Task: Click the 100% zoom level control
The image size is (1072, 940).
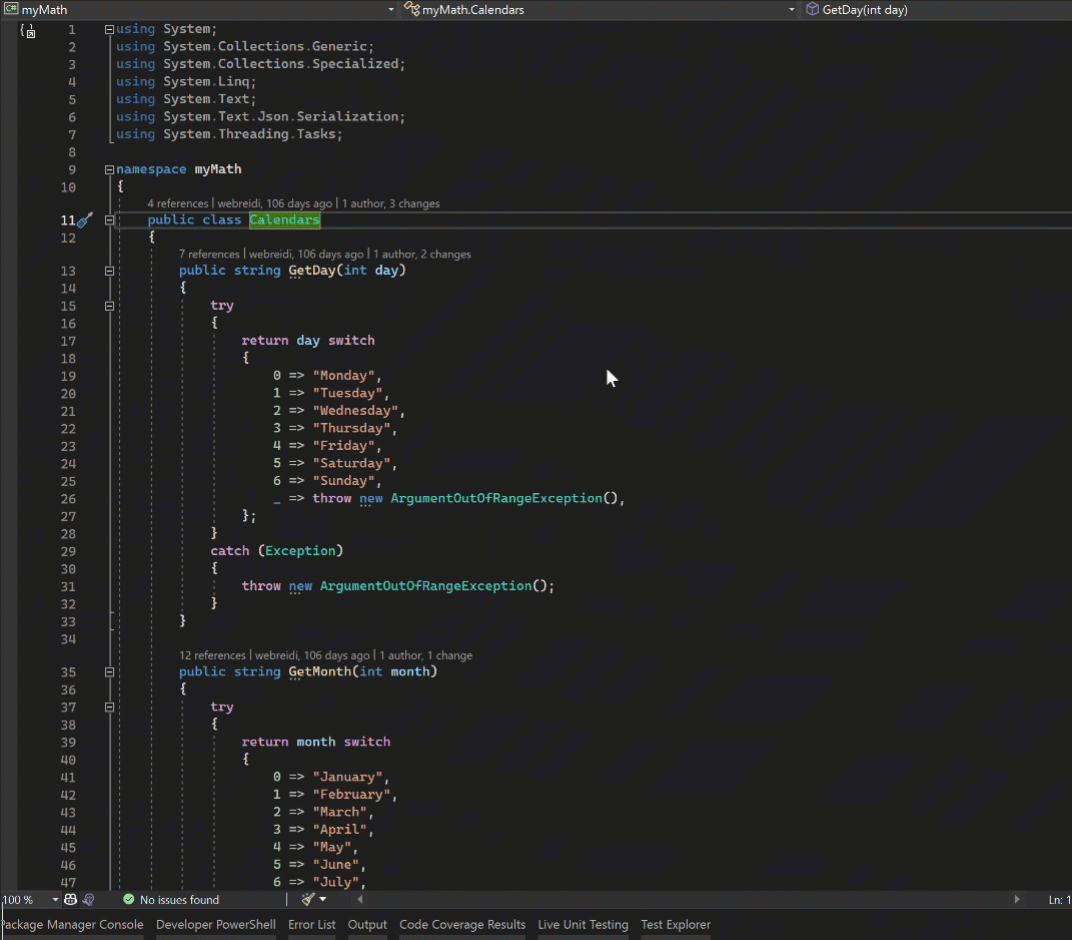Action: 17,898
